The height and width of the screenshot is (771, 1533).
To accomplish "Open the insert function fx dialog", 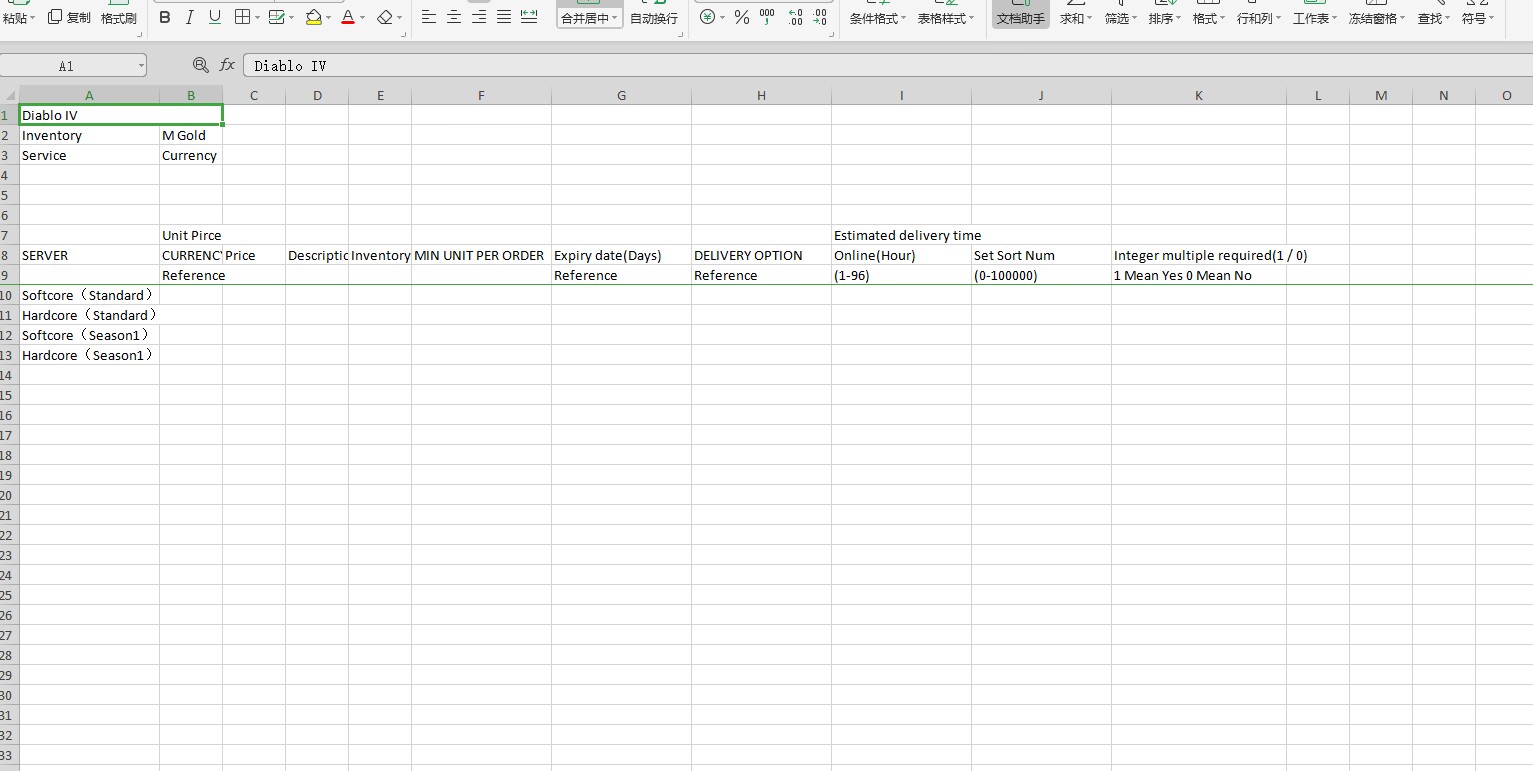I will (227, 65).
